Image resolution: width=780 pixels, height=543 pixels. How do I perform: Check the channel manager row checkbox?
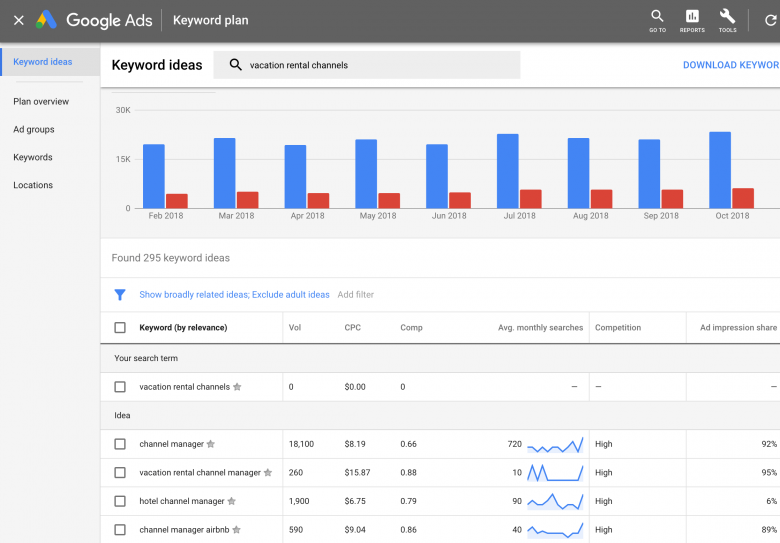[120, 444]
